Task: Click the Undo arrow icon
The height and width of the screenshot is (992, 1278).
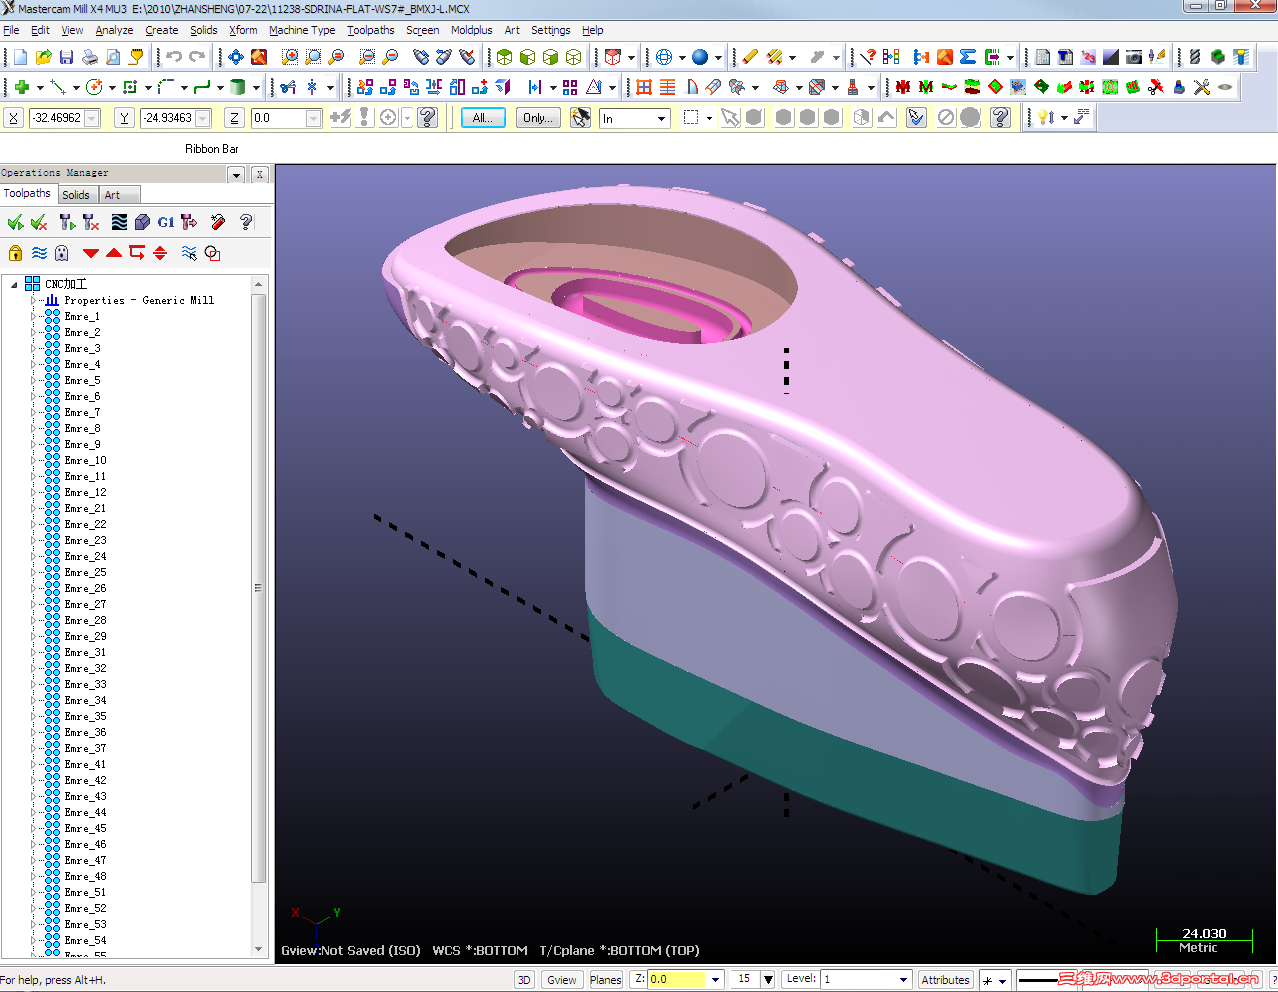Action: pos(174,57)
